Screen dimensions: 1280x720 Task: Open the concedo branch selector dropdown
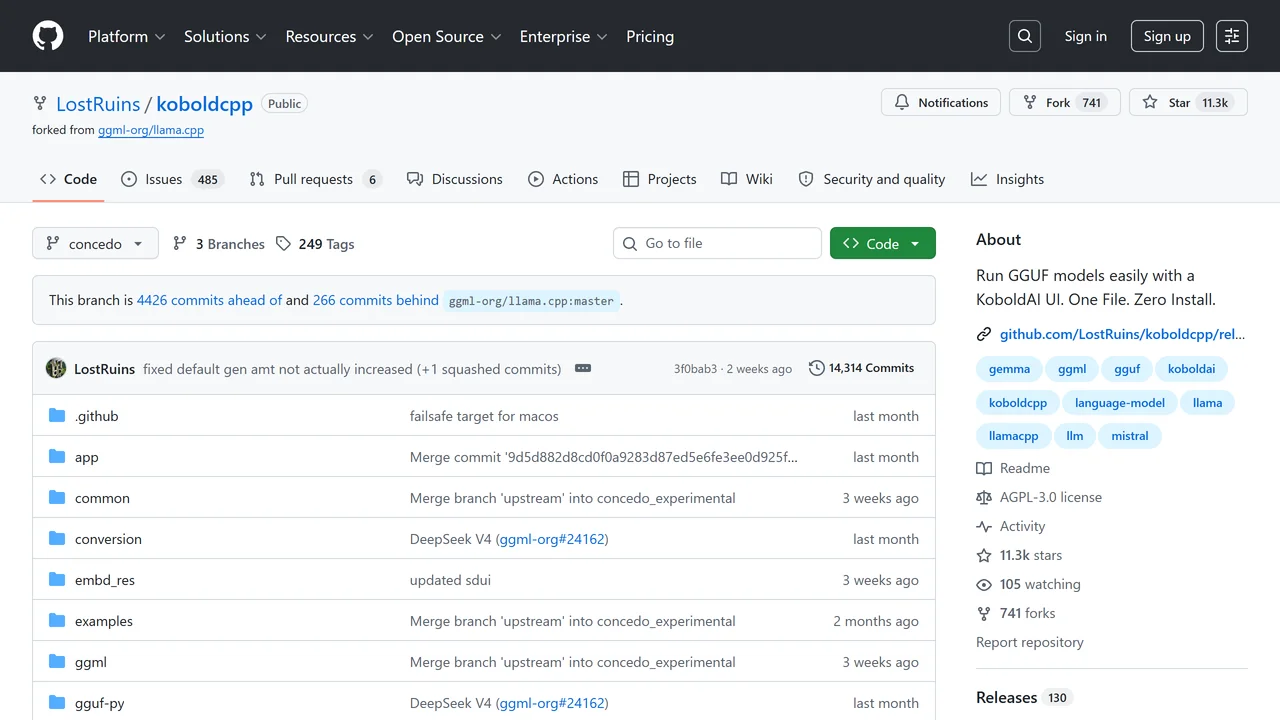[95, 244]
